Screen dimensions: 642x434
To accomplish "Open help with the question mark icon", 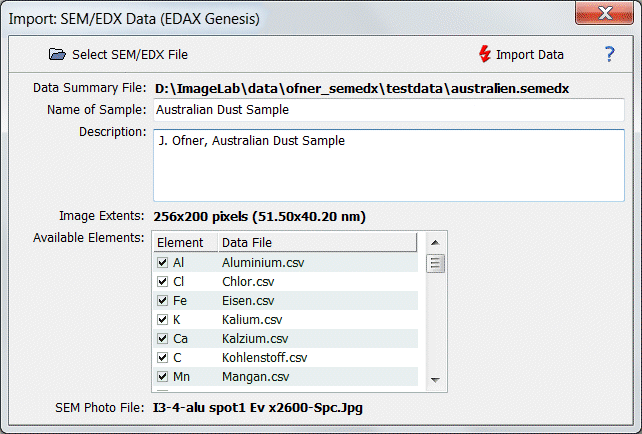I will [x=609, y=54].
